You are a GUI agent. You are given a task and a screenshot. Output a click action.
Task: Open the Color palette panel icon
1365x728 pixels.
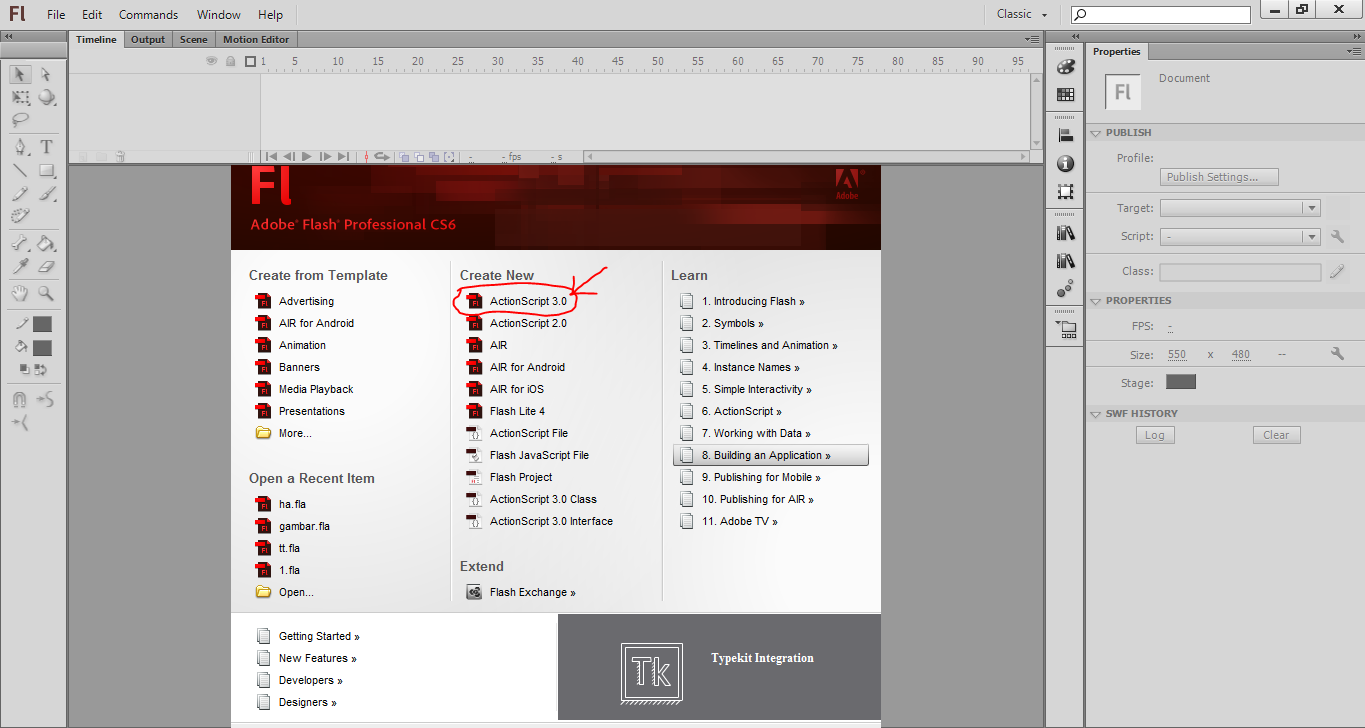coord(1065,67)
